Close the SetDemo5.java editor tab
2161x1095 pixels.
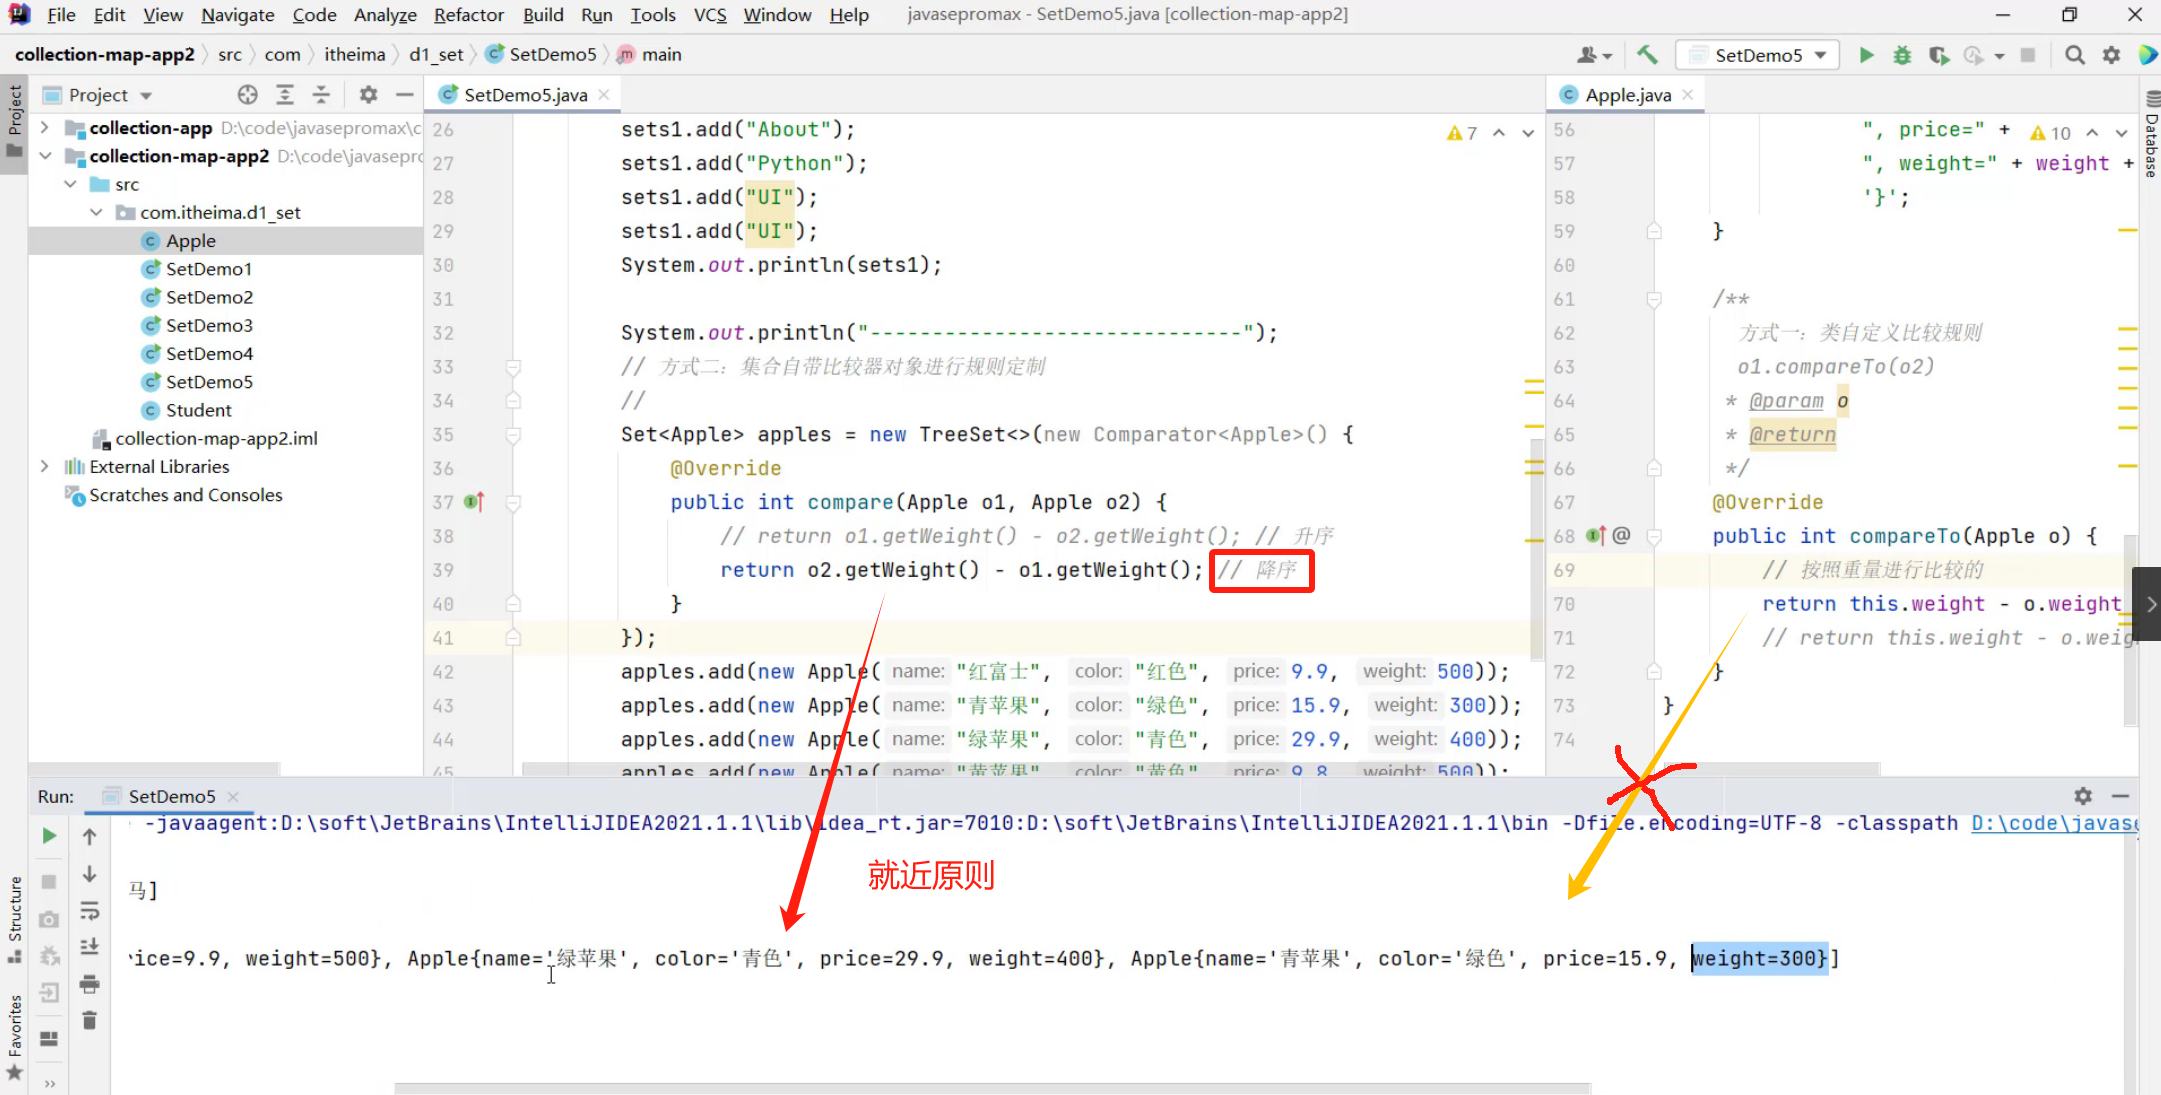pyautogui.click(x=604, y=95)
